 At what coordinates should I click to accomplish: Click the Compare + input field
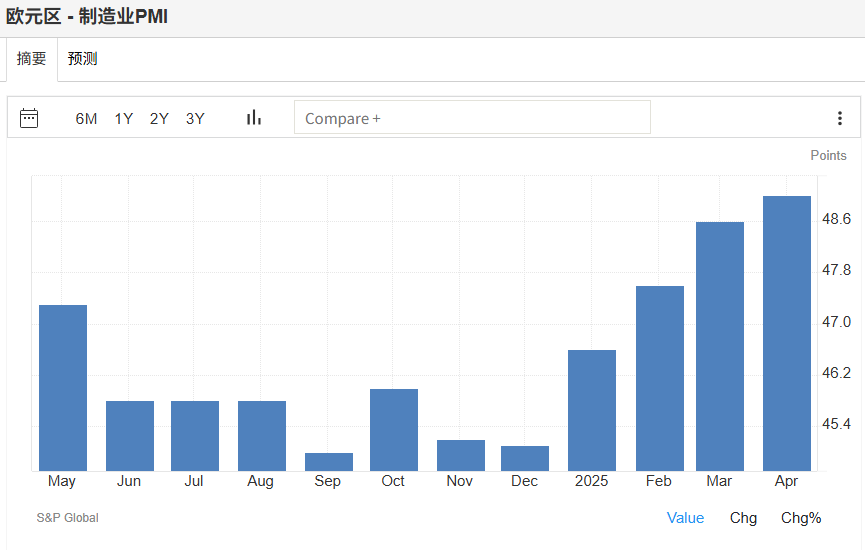pos(472,117)
